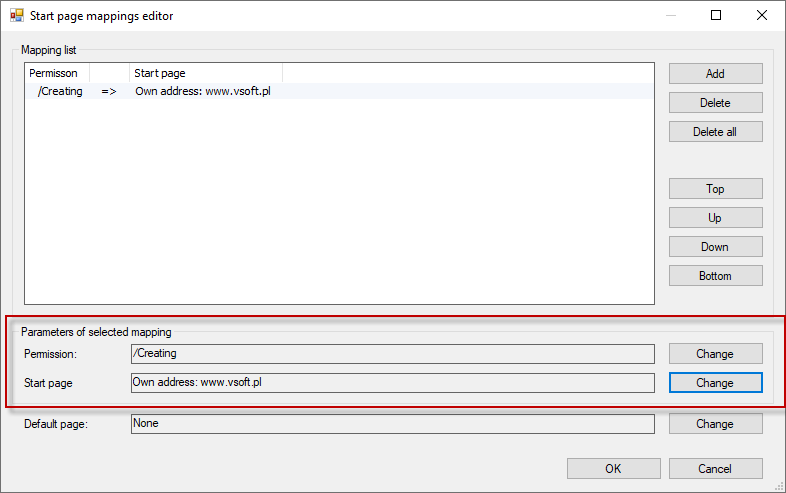The width and height of the screenshot is (786, 493).
Task: Send the mapping to Bottom
Action: click(715, 276)
